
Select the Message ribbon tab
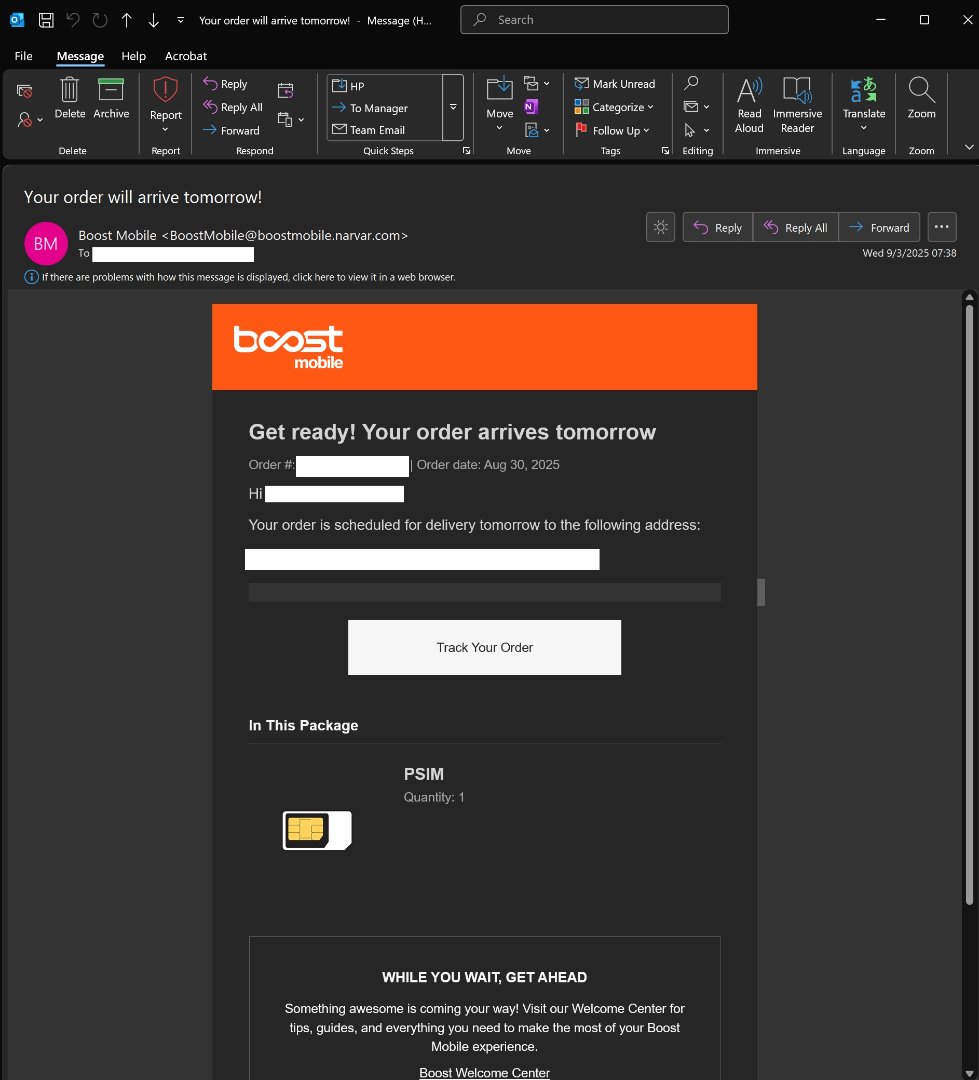[x=80, y=56]
